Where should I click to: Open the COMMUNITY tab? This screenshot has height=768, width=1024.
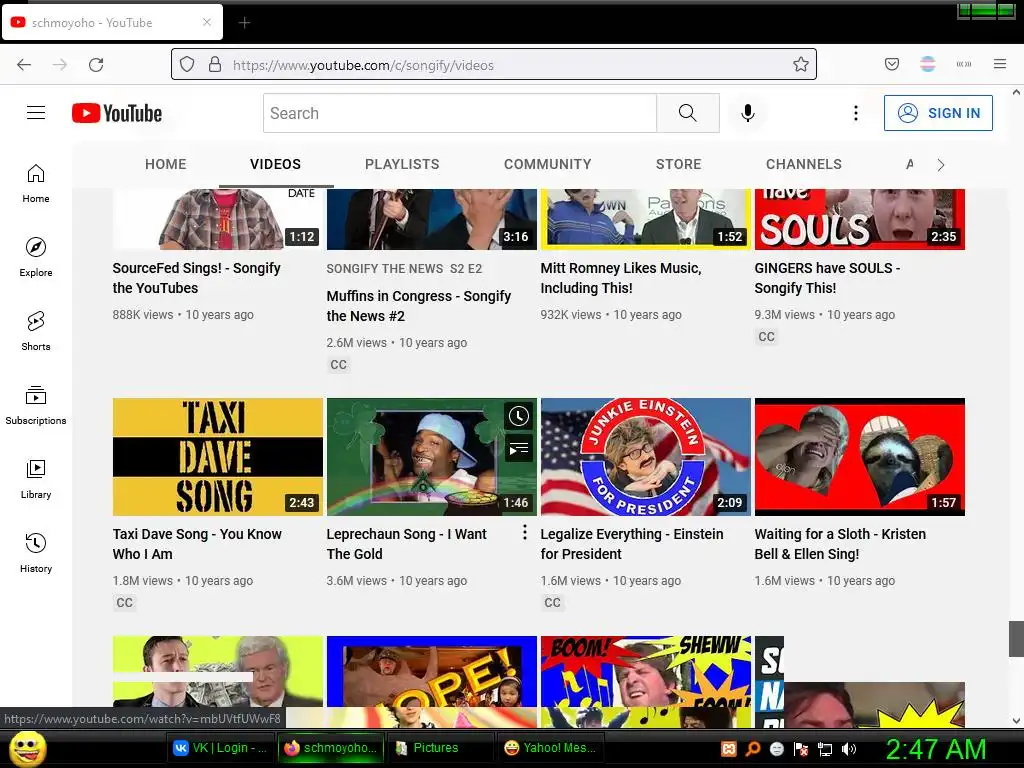(547, 164)
